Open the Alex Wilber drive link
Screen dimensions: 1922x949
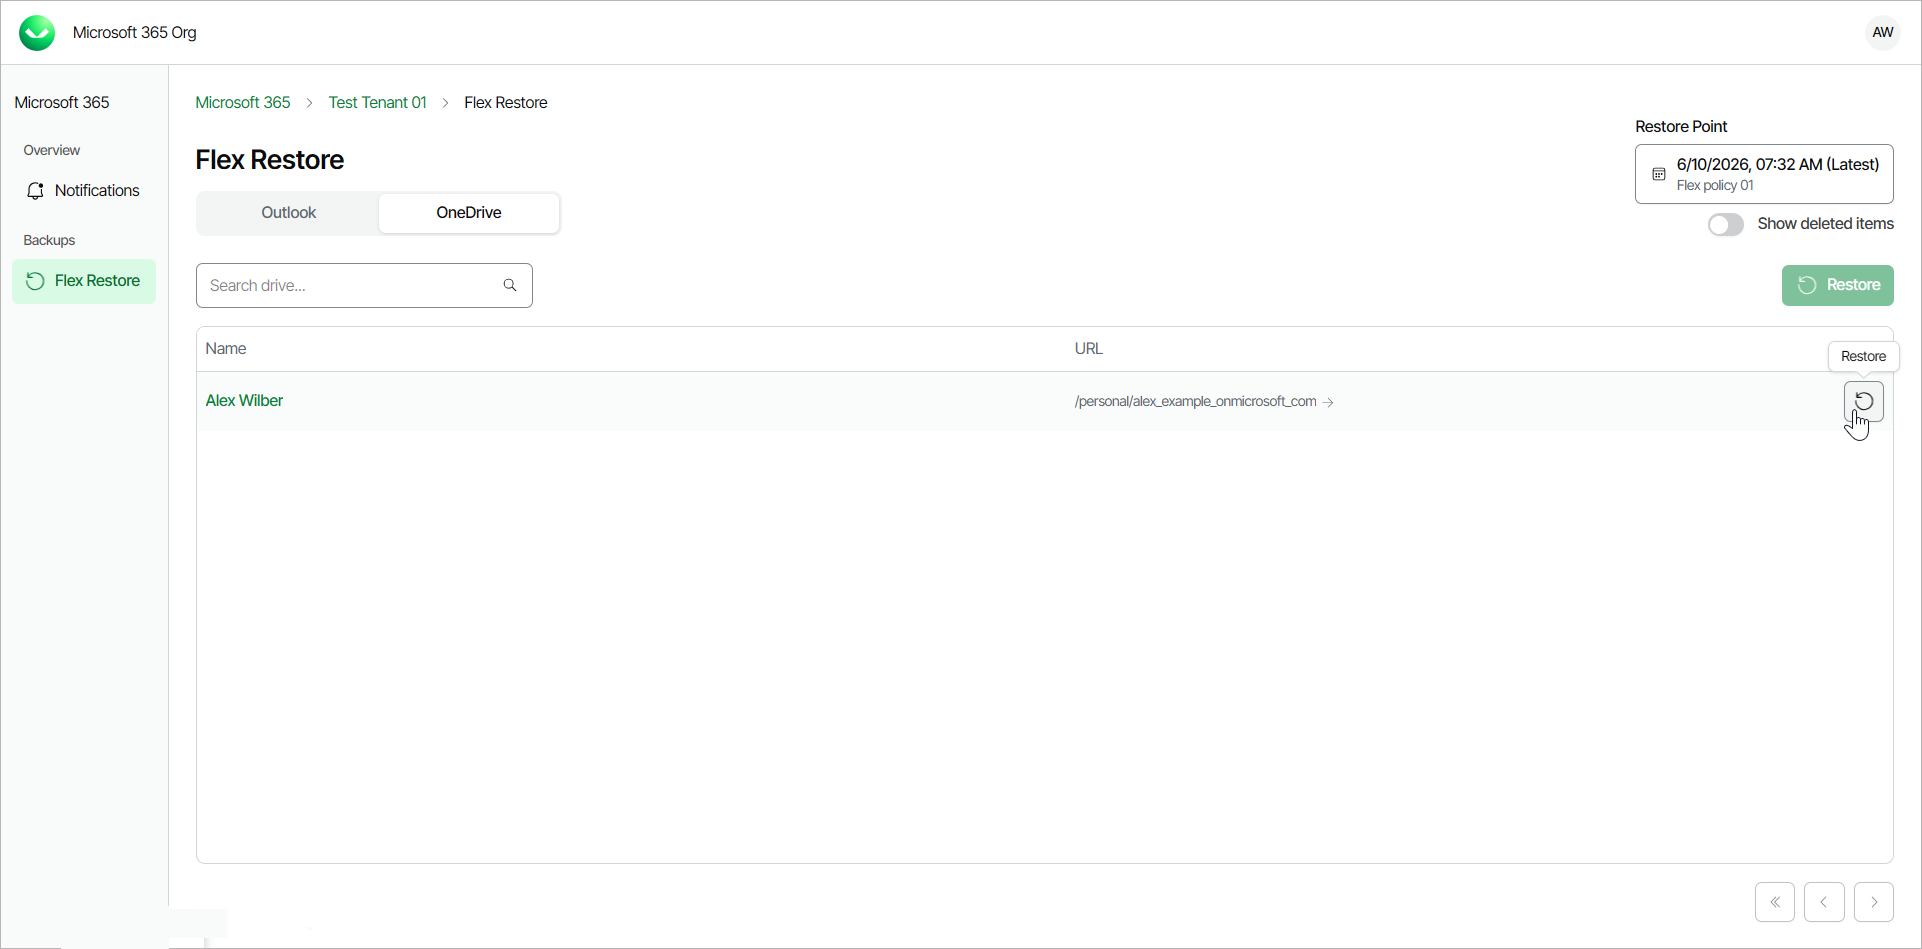[x=244, y=401]
